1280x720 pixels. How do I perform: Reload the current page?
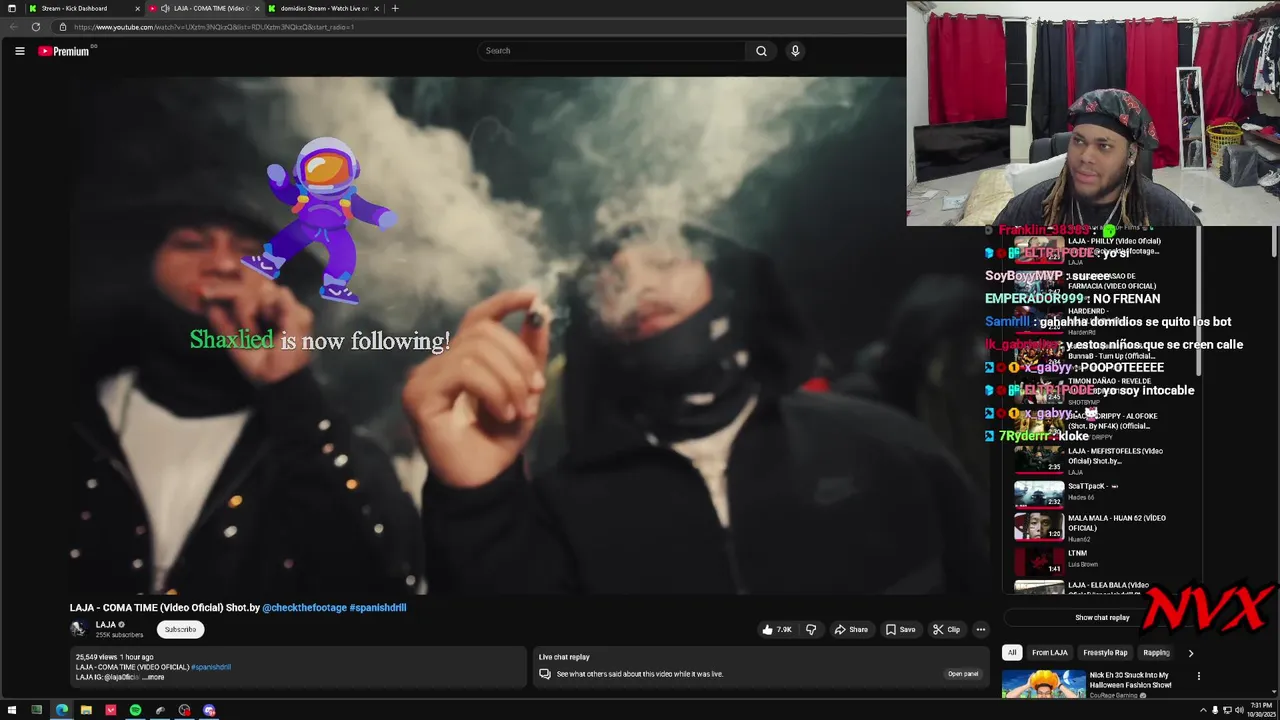[x=36, y=27]
